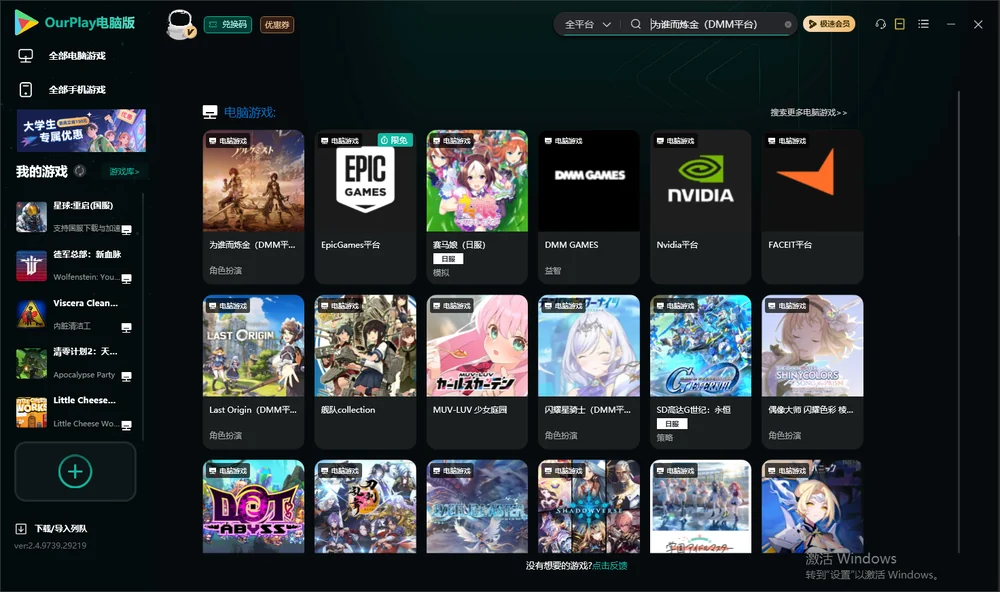This screenshot has width=1000, height=592.
Task: Click the yellow mini-mode window icon
Action: (899, 24)
